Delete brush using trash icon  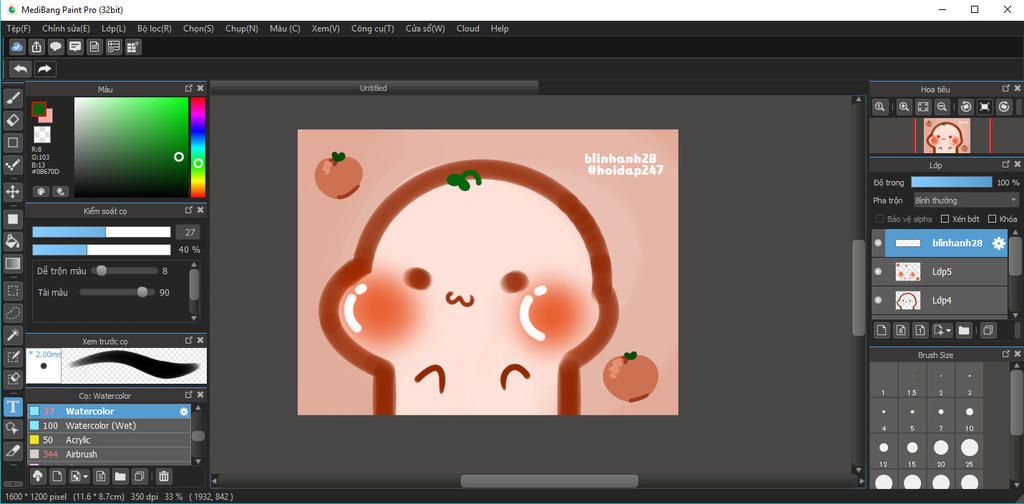coord(165,476)
